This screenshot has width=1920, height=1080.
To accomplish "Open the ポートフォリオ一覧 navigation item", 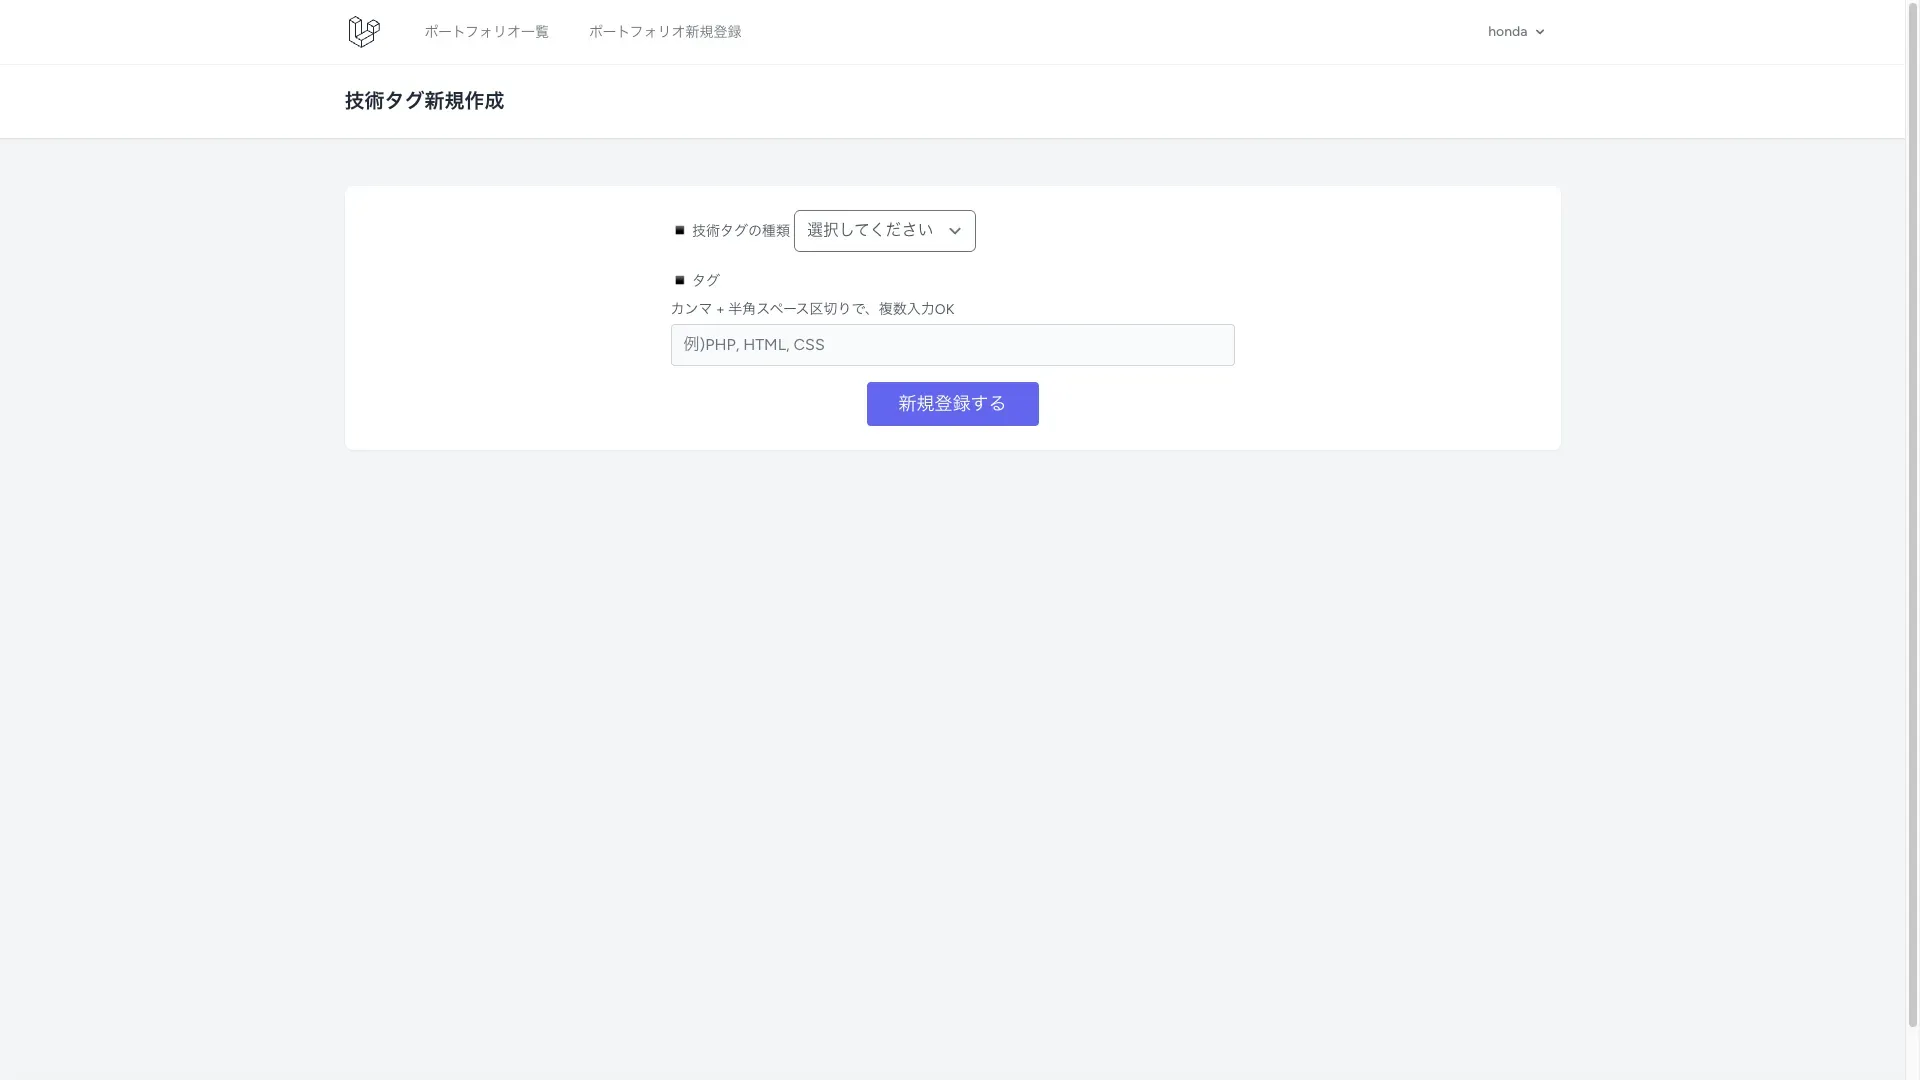I will coord(486,32).
